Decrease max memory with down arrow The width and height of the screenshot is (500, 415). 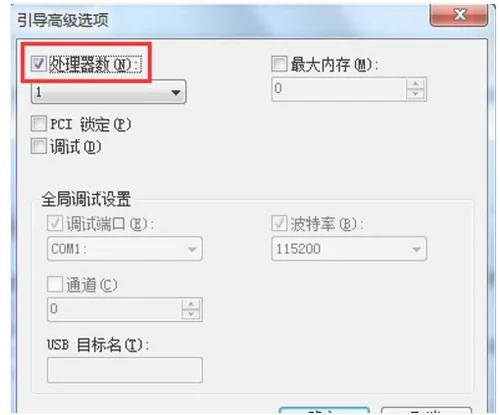pyautogui.click(x=415, y=94)
